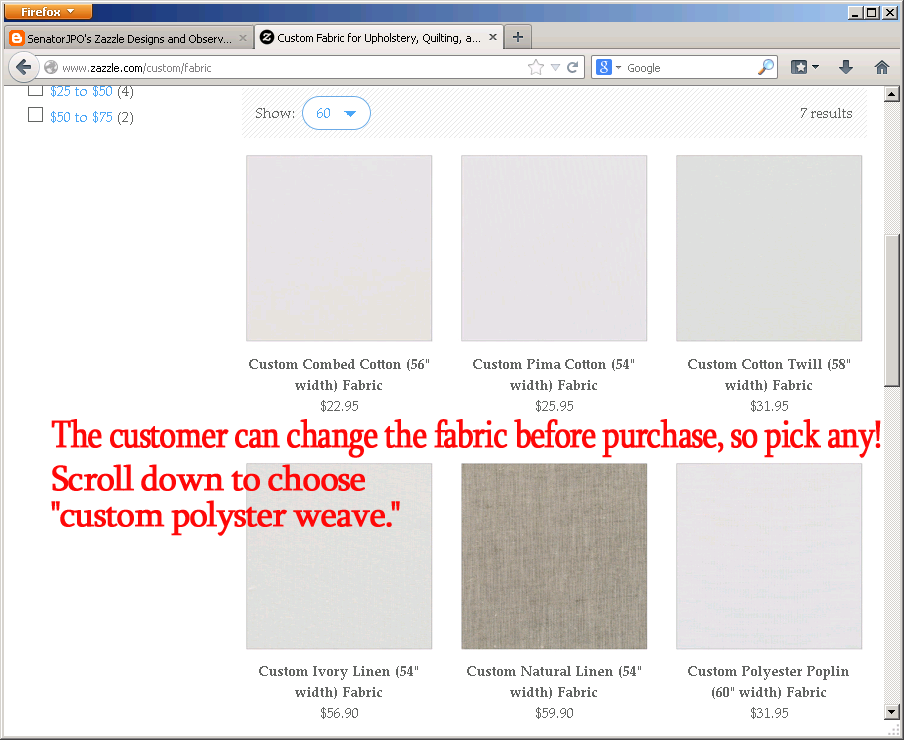The width and height of the screenshot is (904, 740).
Task: Open history dropdown arrow in the address bar
Action: [x=555, y=67]
